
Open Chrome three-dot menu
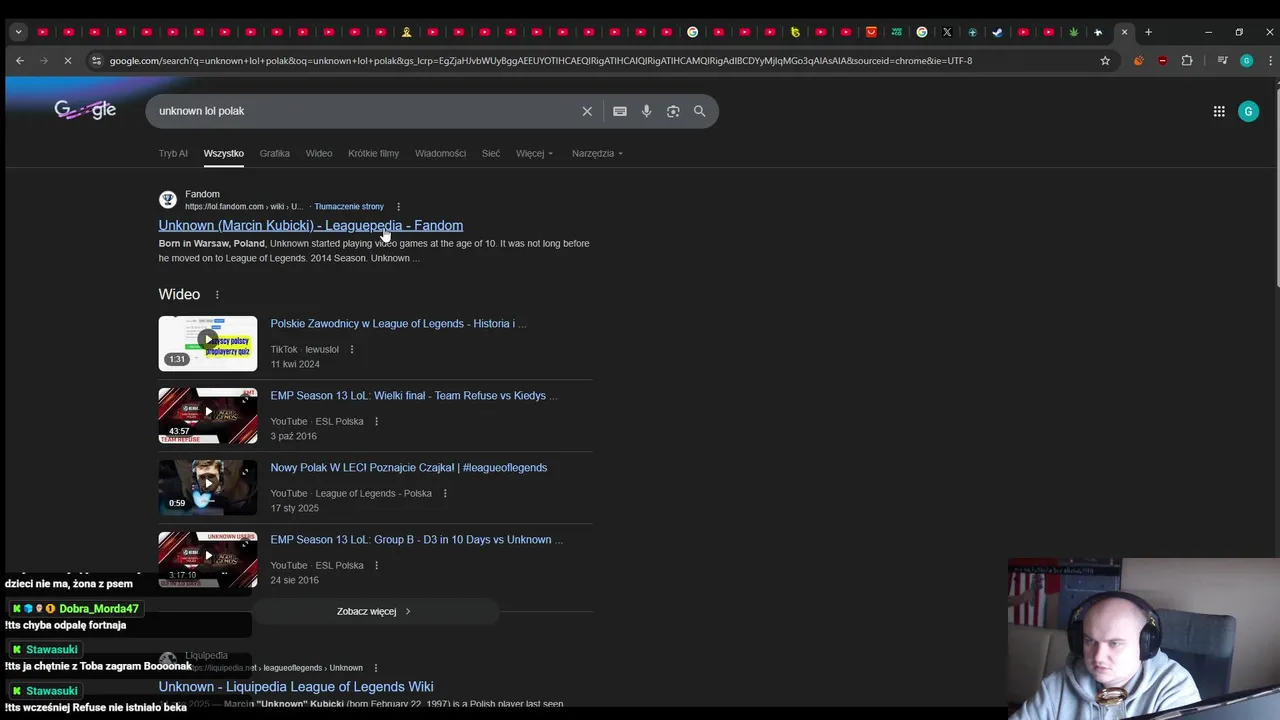click(x=1271, y=60)
